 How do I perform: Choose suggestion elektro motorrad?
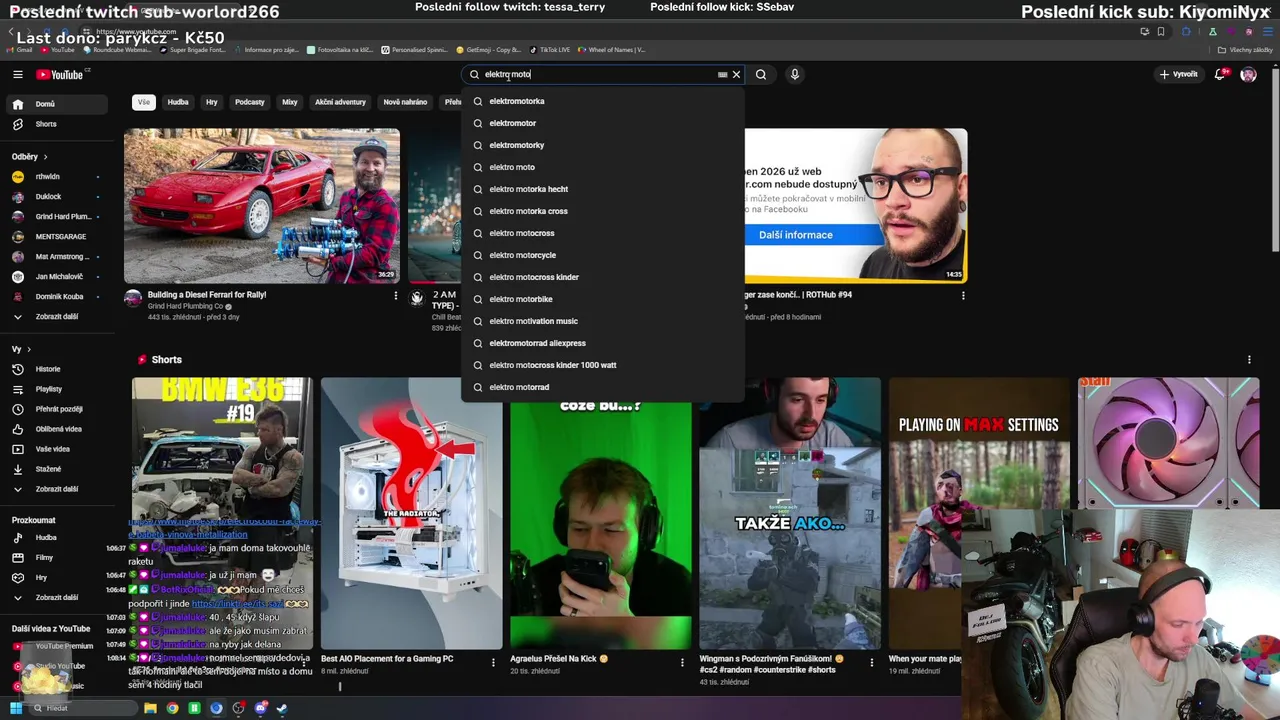(603, 387)
